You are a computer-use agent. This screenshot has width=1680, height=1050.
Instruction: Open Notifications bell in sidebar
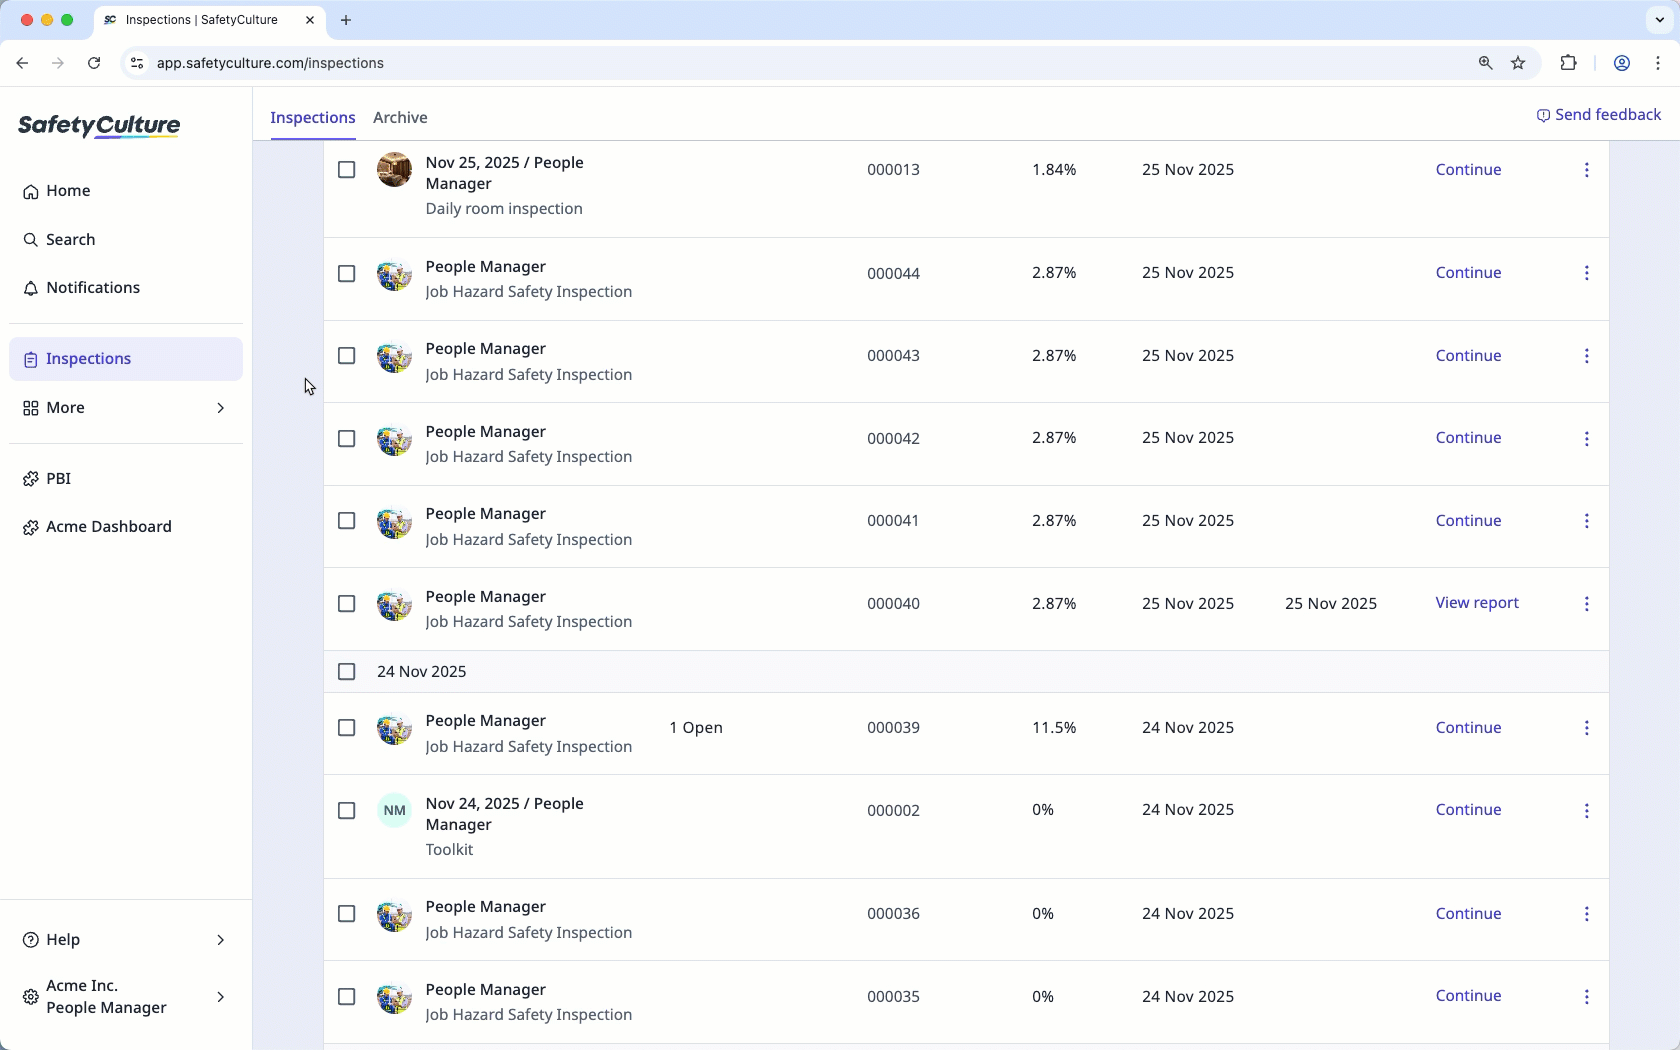click(126, 288)
